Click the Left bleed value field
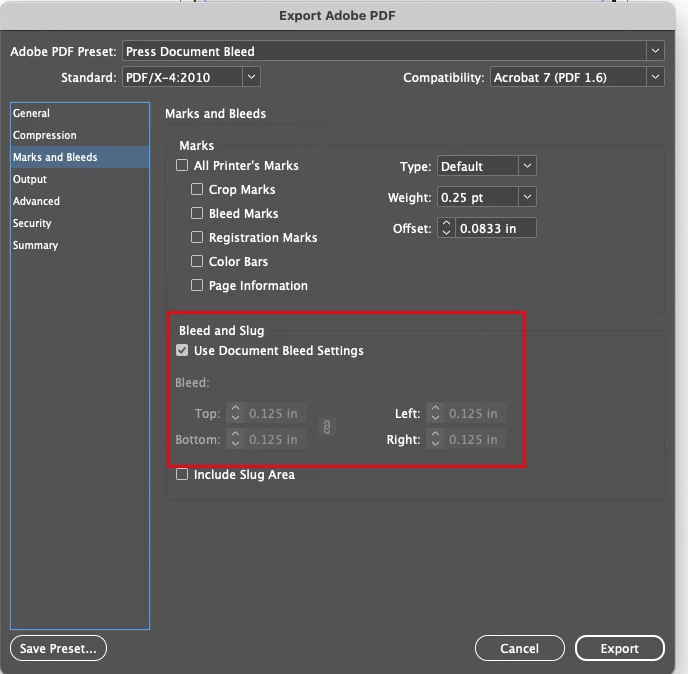This screenshot has width=688, height=674. coord(475,413)
